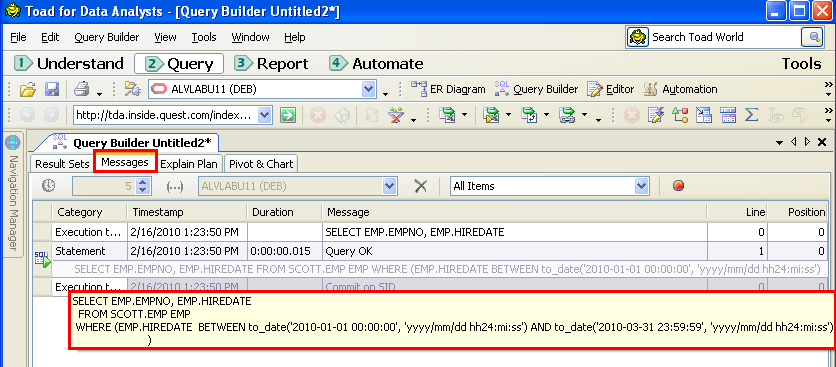Expand the URL address dropdown

(265, 115)
